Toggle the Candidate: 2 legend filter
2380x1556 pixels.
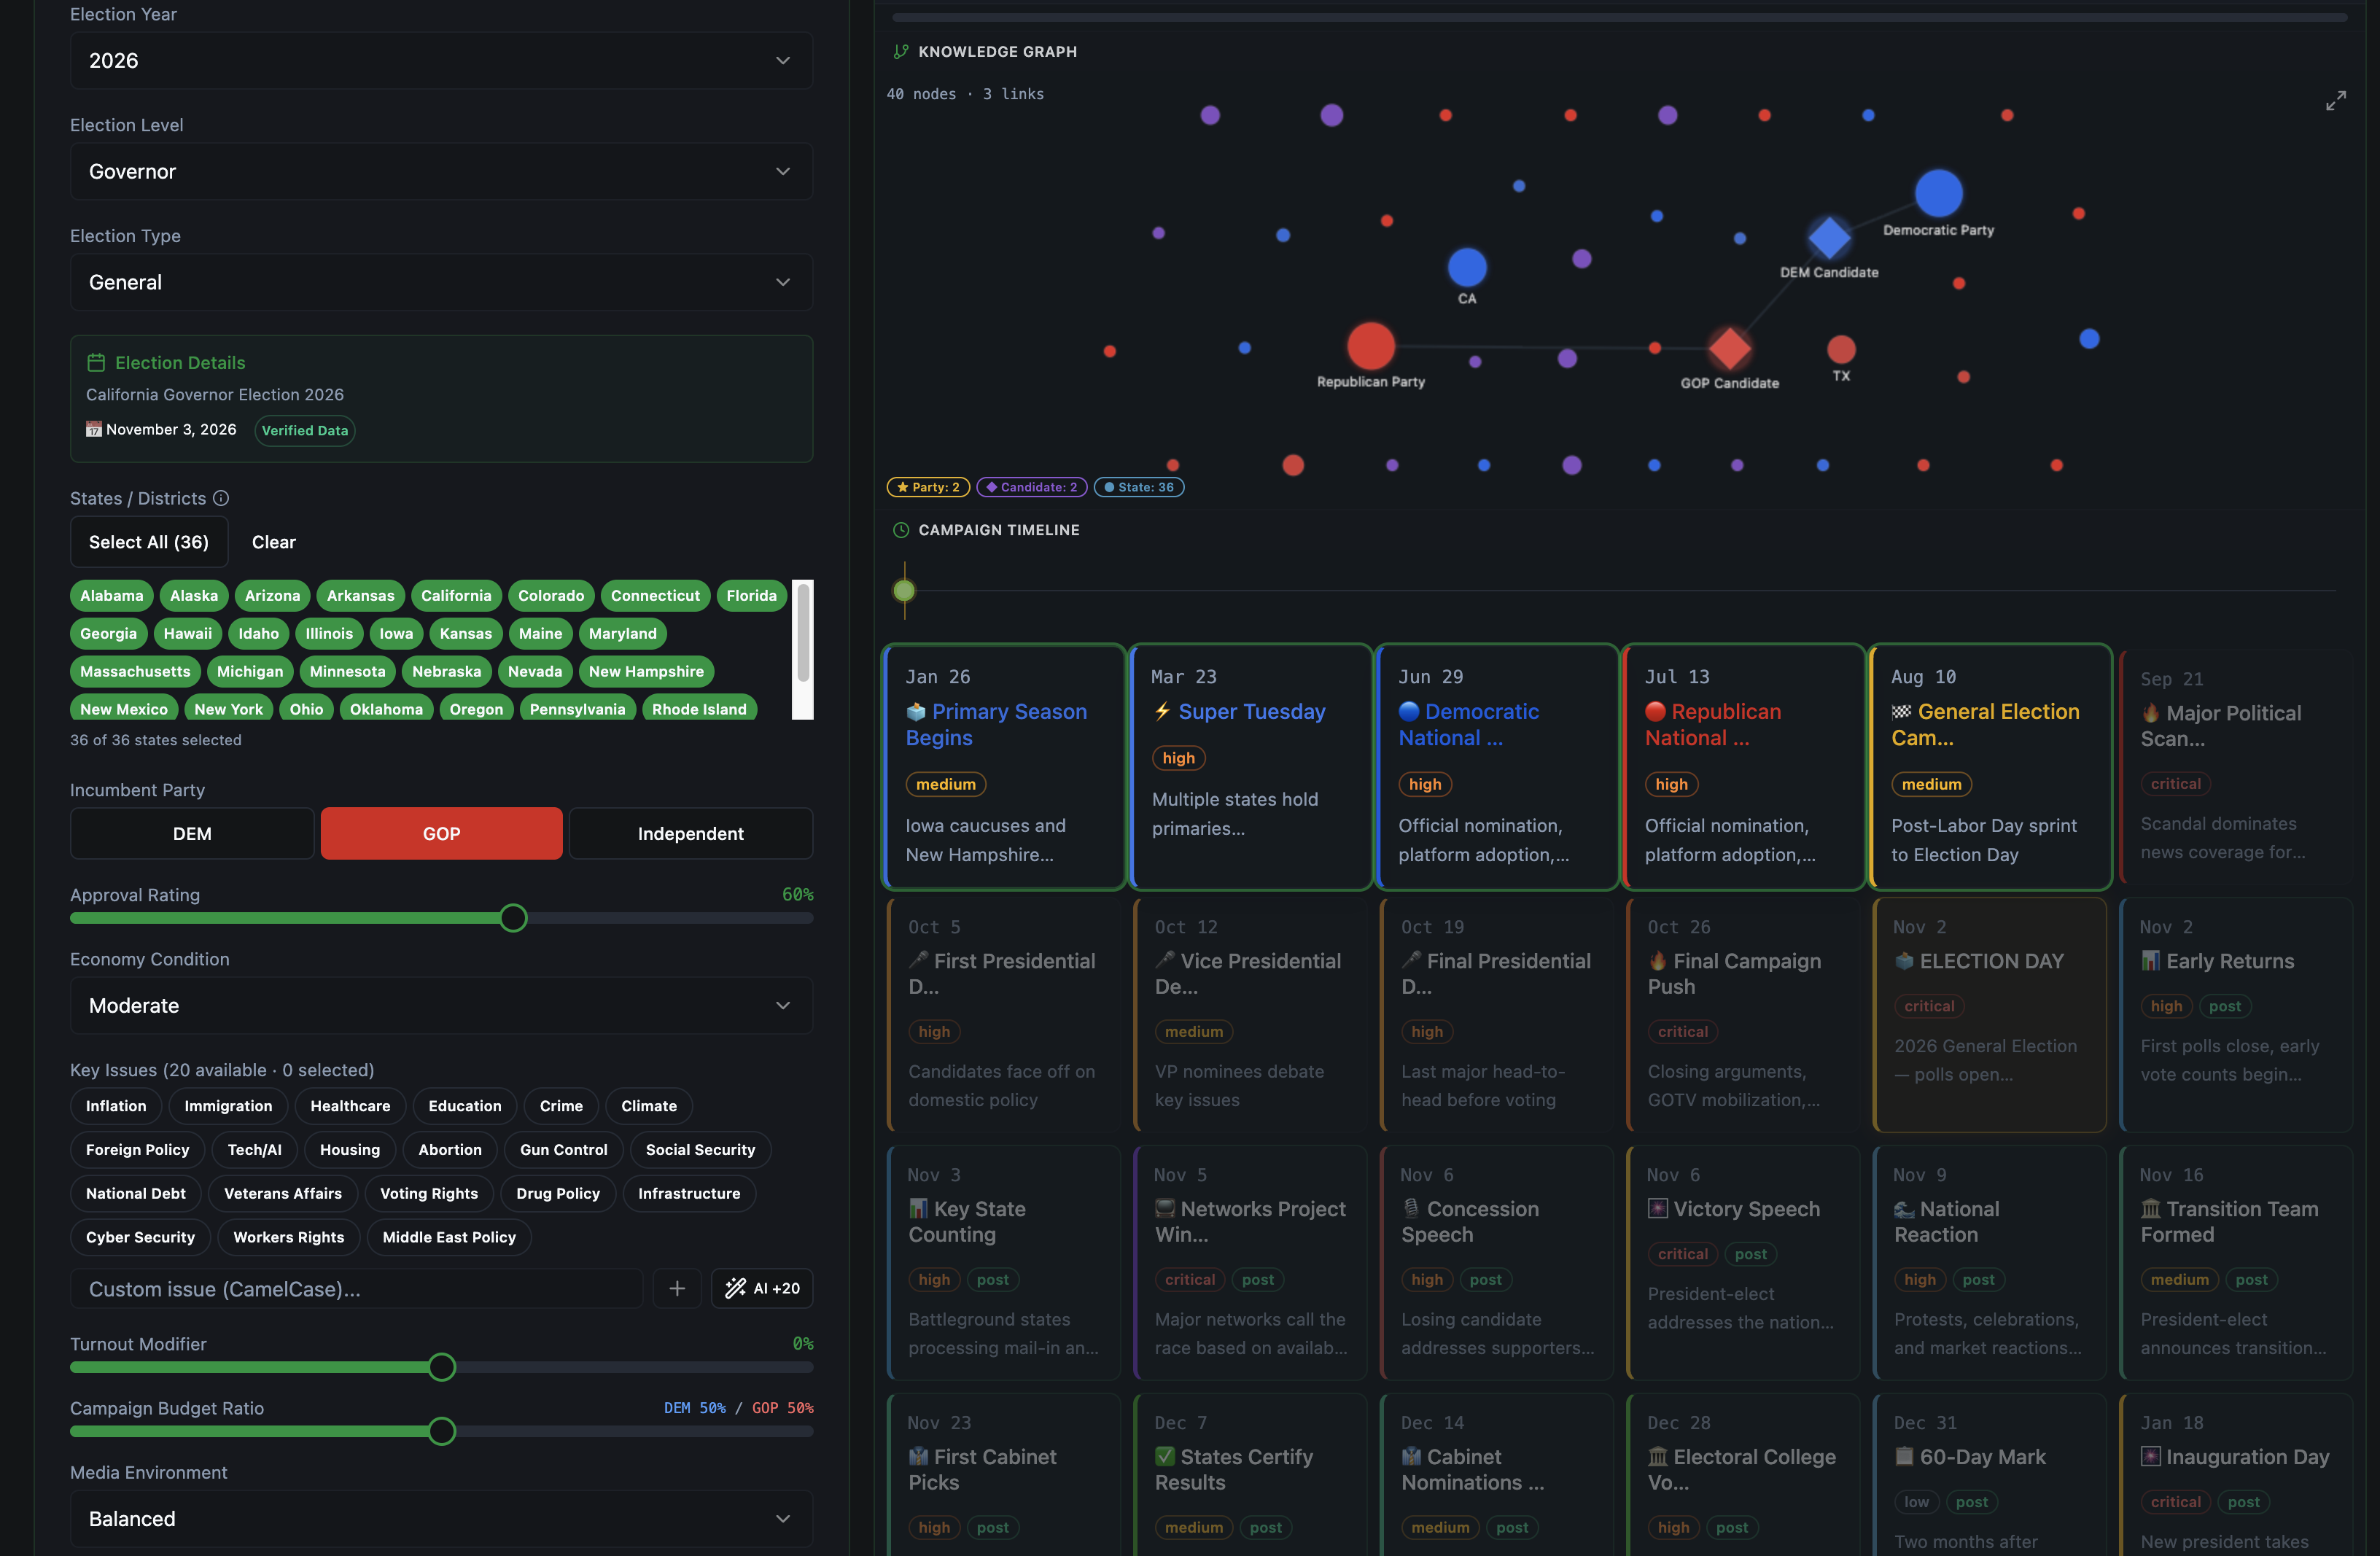click(x=1031, y=487)
